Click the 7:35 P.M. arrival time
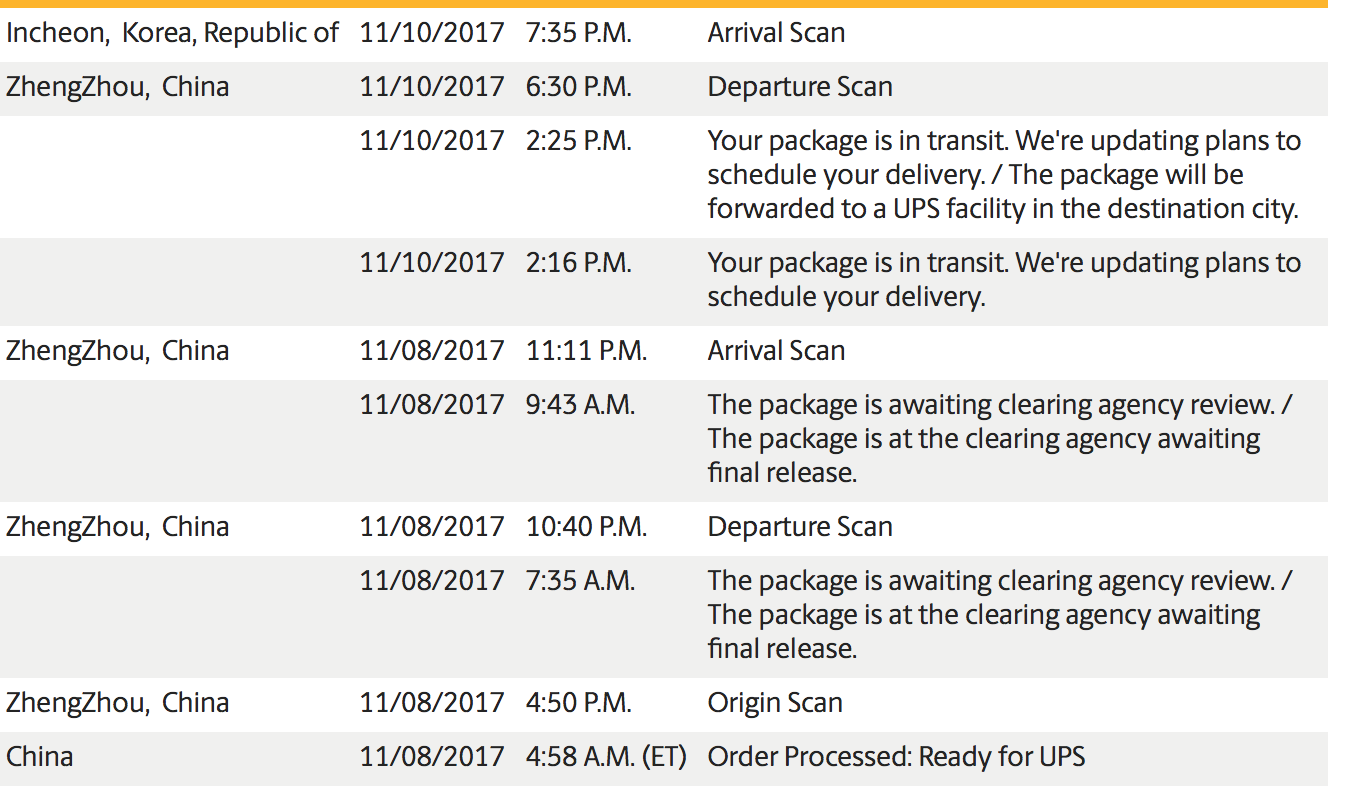The width and height of the screenshot is (1346, 806). 579,33
